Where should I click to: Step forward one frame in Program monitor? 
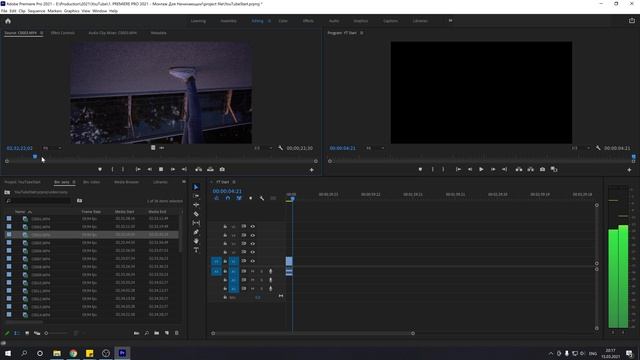[493, 169]
